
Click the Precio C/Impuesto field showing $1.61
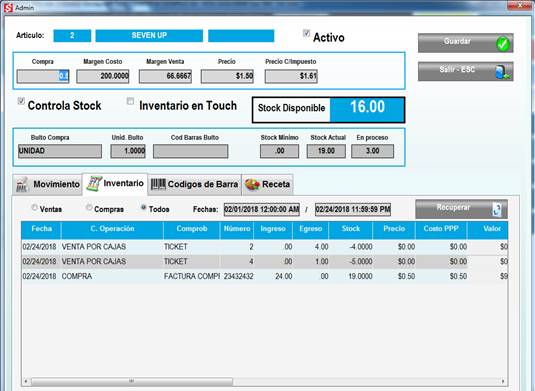click(291, 76)
